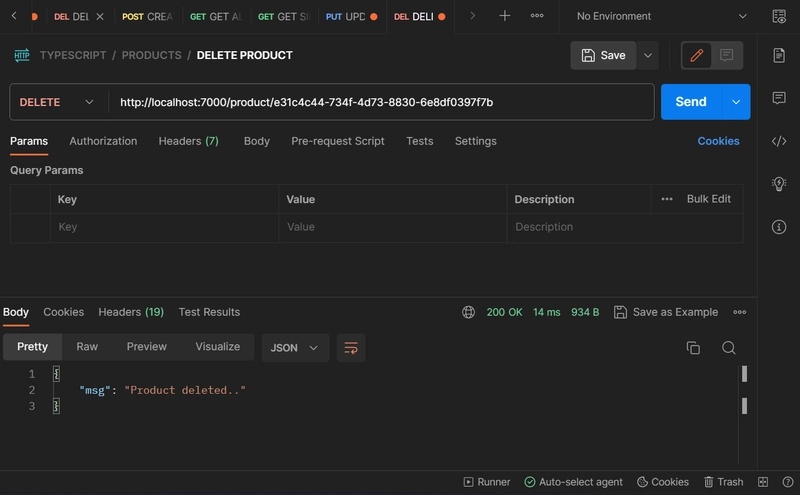Screen dimensions: 800x495
Task: Click the PRODUCTS breadcrumb
Action: point(151,55)
